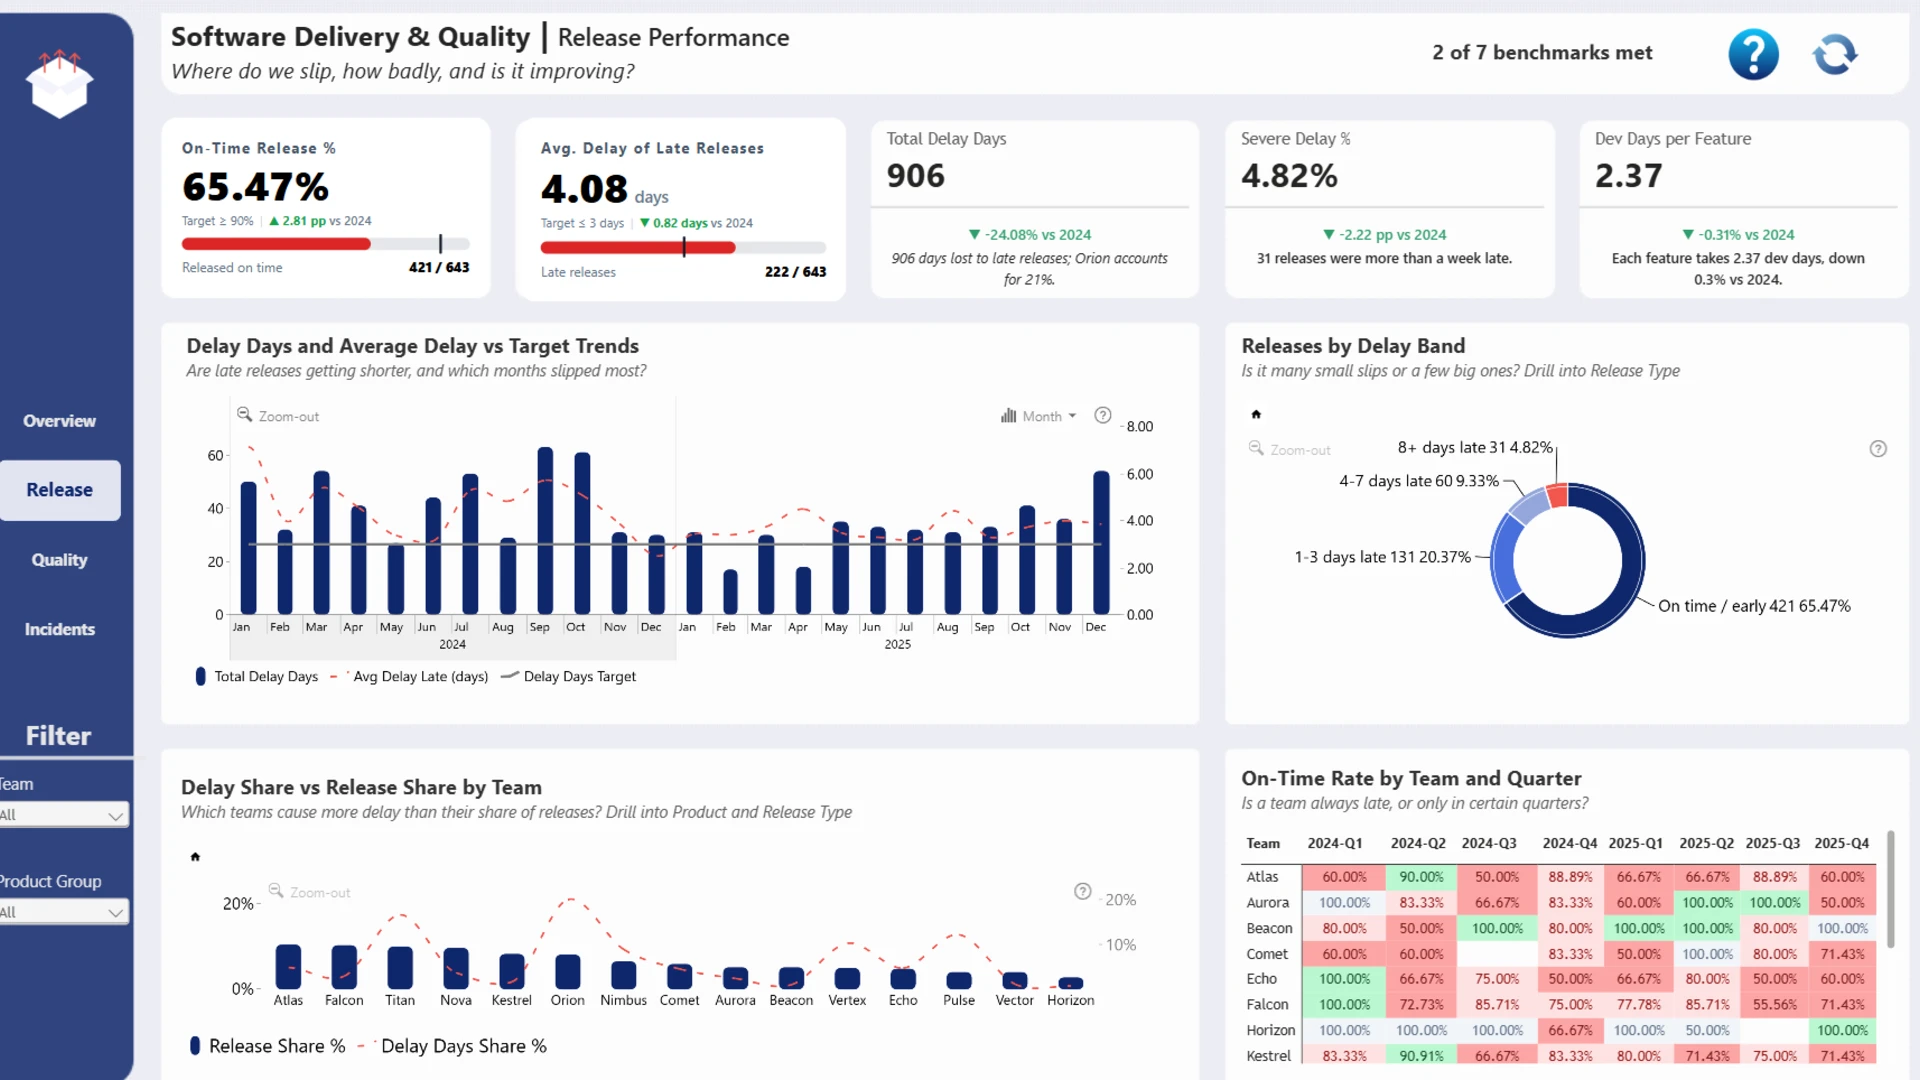
Task: Click Zoom-out magnifier in Delay Days trend chart
Action: [x=244, y=415]
